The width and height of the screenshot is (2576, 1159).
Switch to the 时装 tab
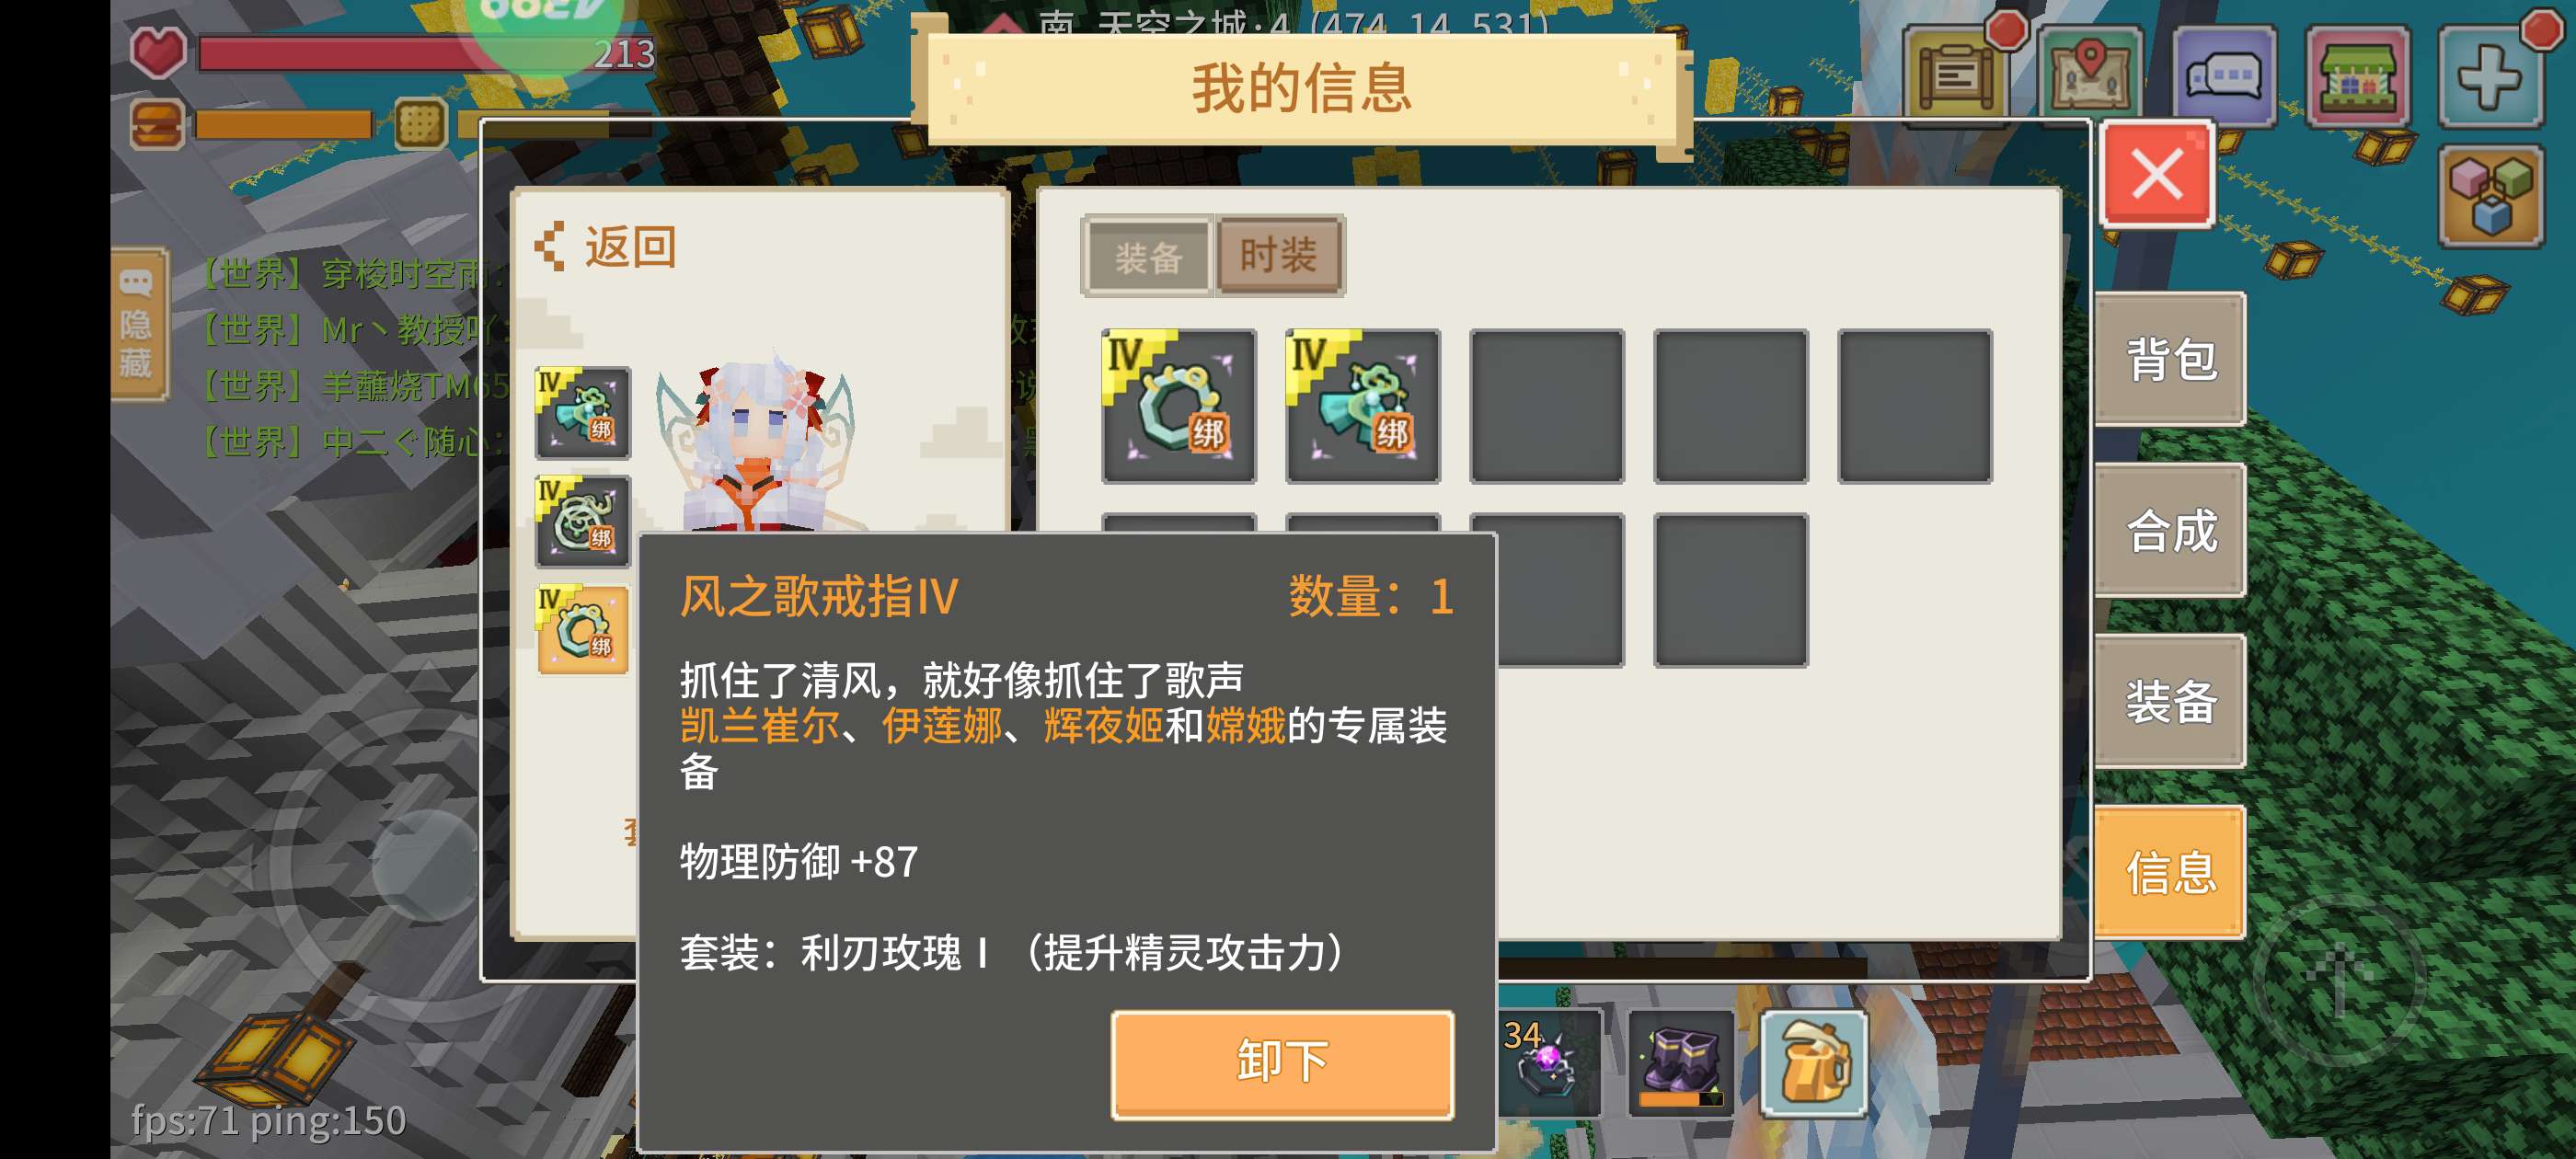pyautogui.click(x=1279, y=255)
